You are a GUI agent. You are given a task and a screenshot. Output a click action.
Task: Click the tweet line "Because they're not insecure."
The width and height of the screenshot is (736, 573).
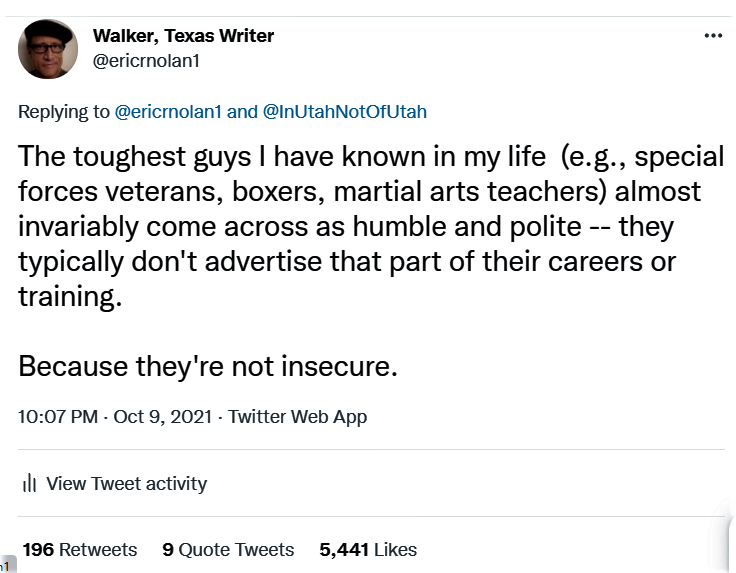click(x=208, y=366)
